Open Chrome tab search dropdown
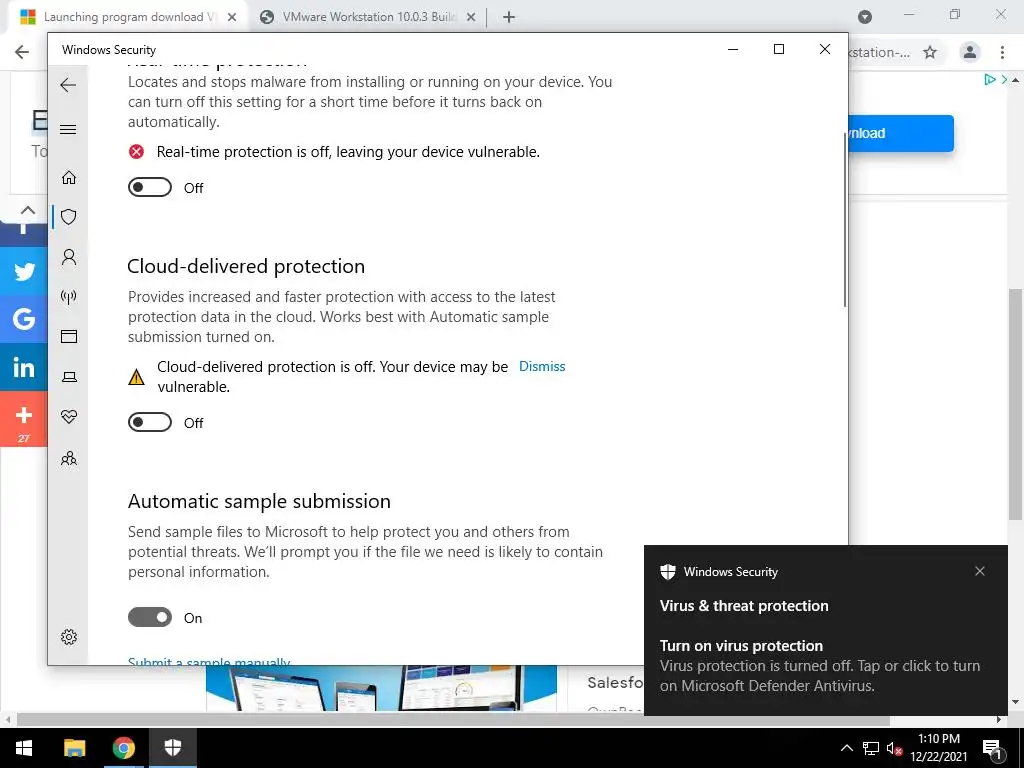The width and height of the screenshot is (1024, 768). click(865, 17)
